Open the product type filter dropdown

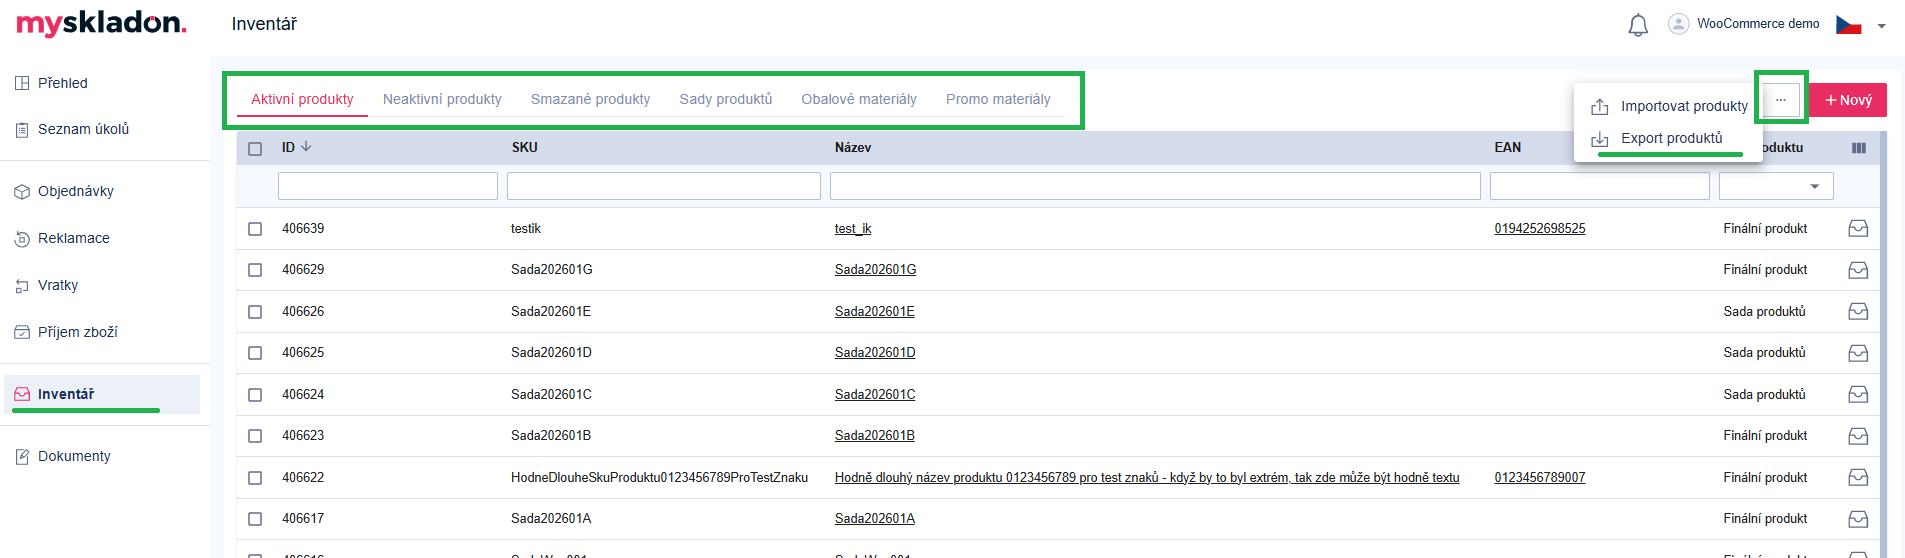click(1776, 186)
